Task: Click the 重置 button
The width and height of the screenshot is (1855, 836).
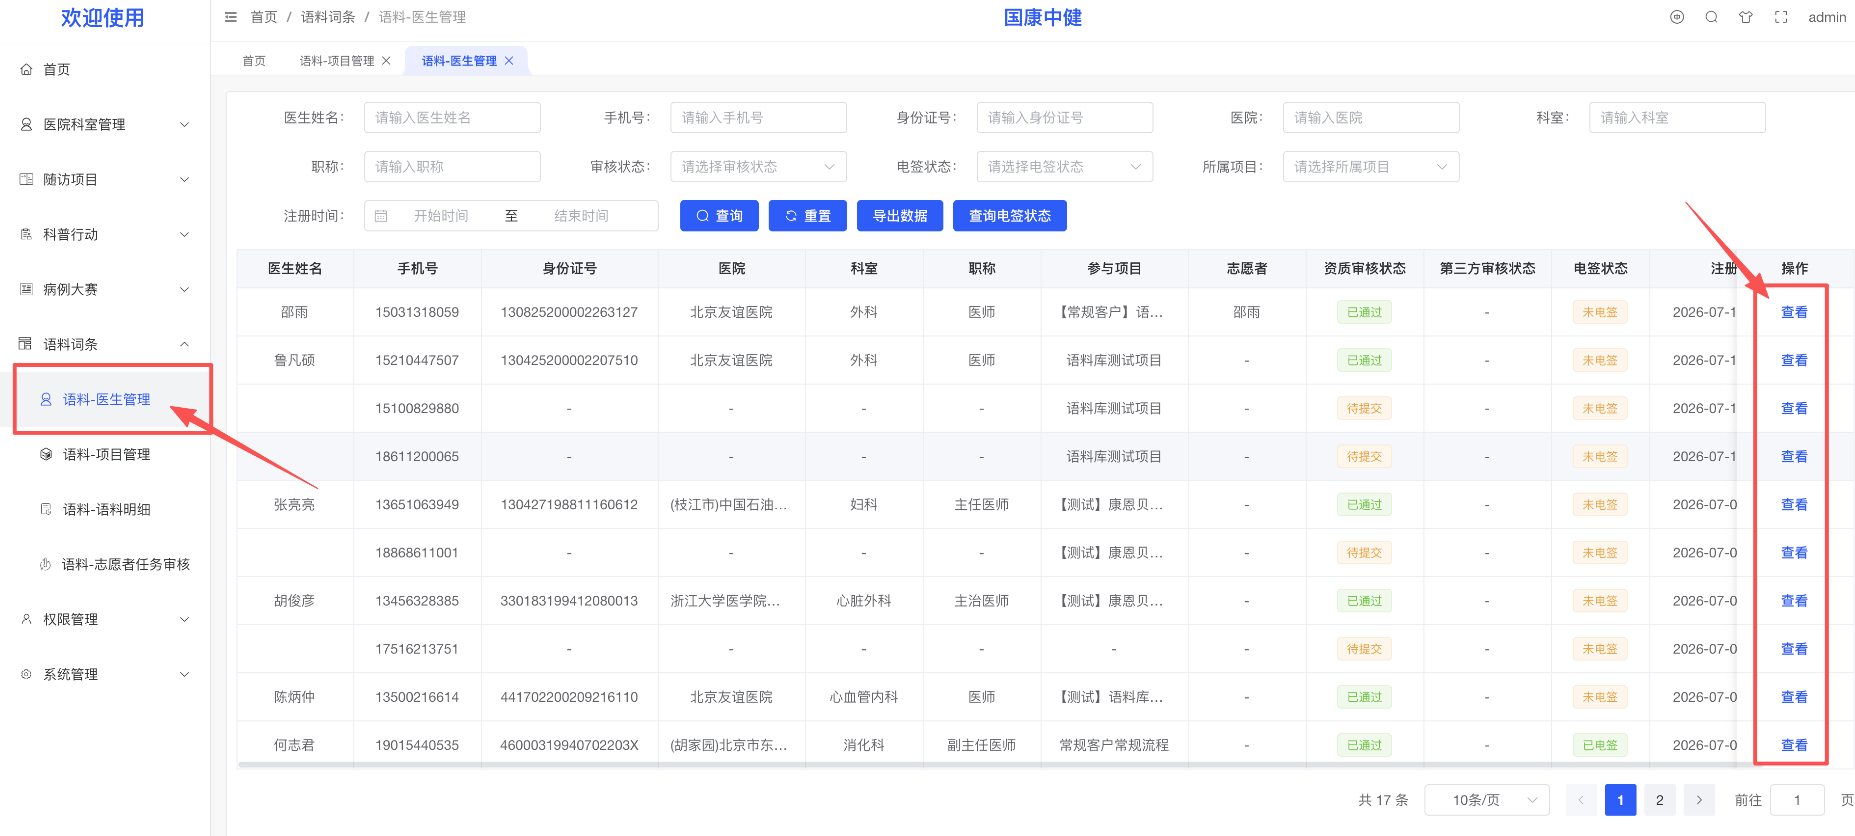Action: pos(808,216)
